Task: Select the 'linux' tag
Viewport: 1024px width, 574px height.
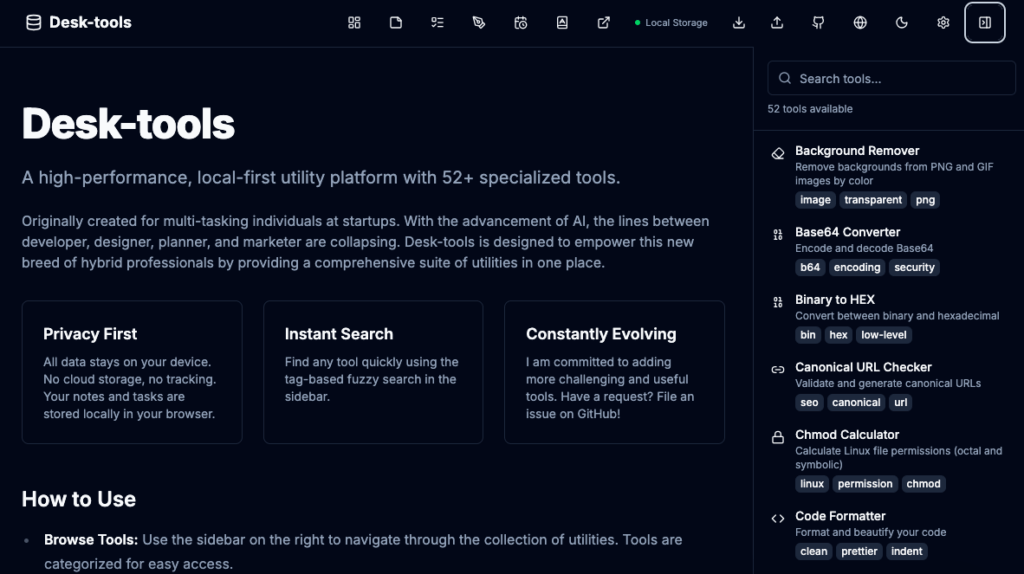Action: pyautogui.click(x=812, y=484)
